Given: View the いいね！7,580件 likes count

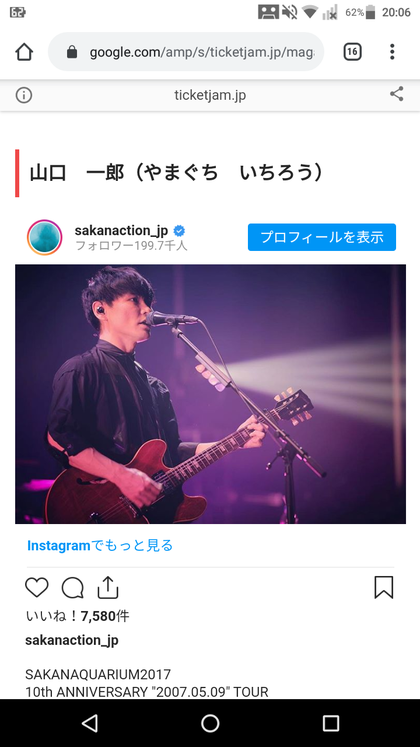Looking at the screenshot, I should point(77,616).
